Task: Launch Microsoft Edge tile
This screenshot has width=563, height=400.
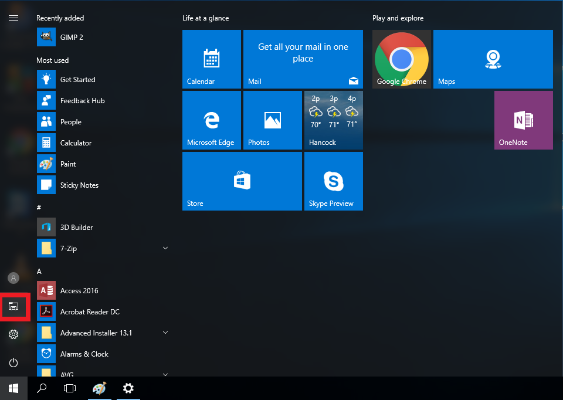Action: coord(211,120)
